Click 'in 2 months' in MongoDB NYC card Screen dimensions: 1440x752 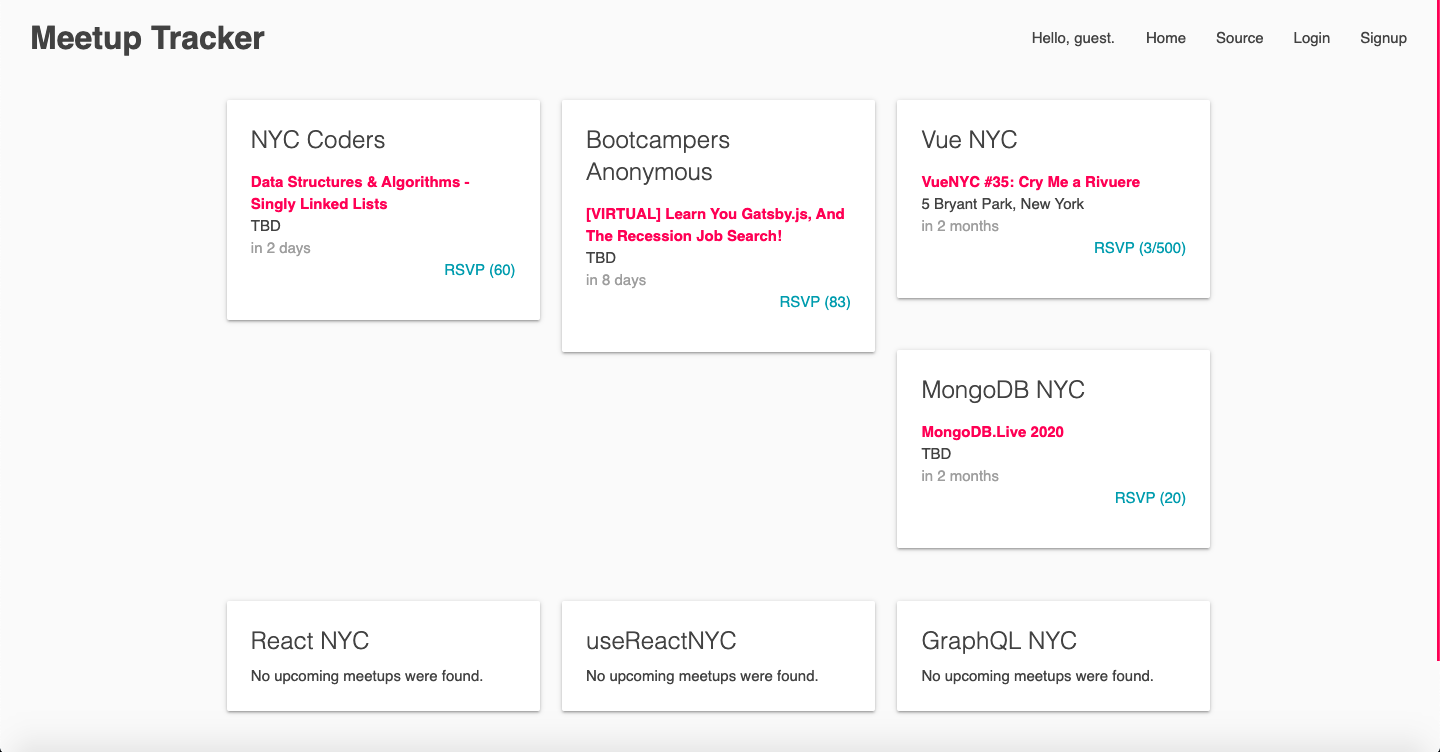[x=960, y=476]
